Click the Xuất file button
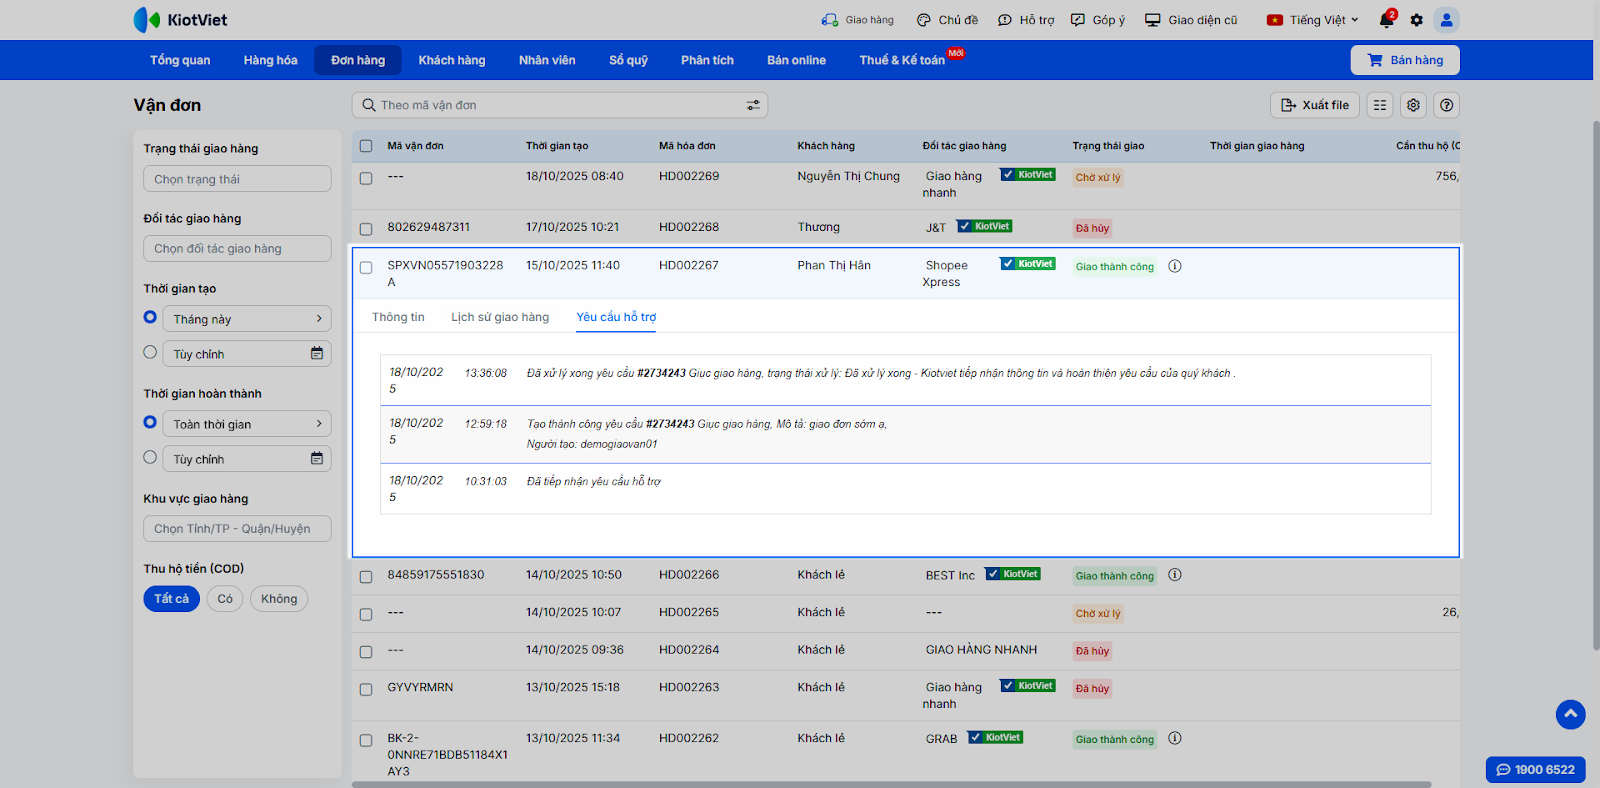 (1314, 105)
